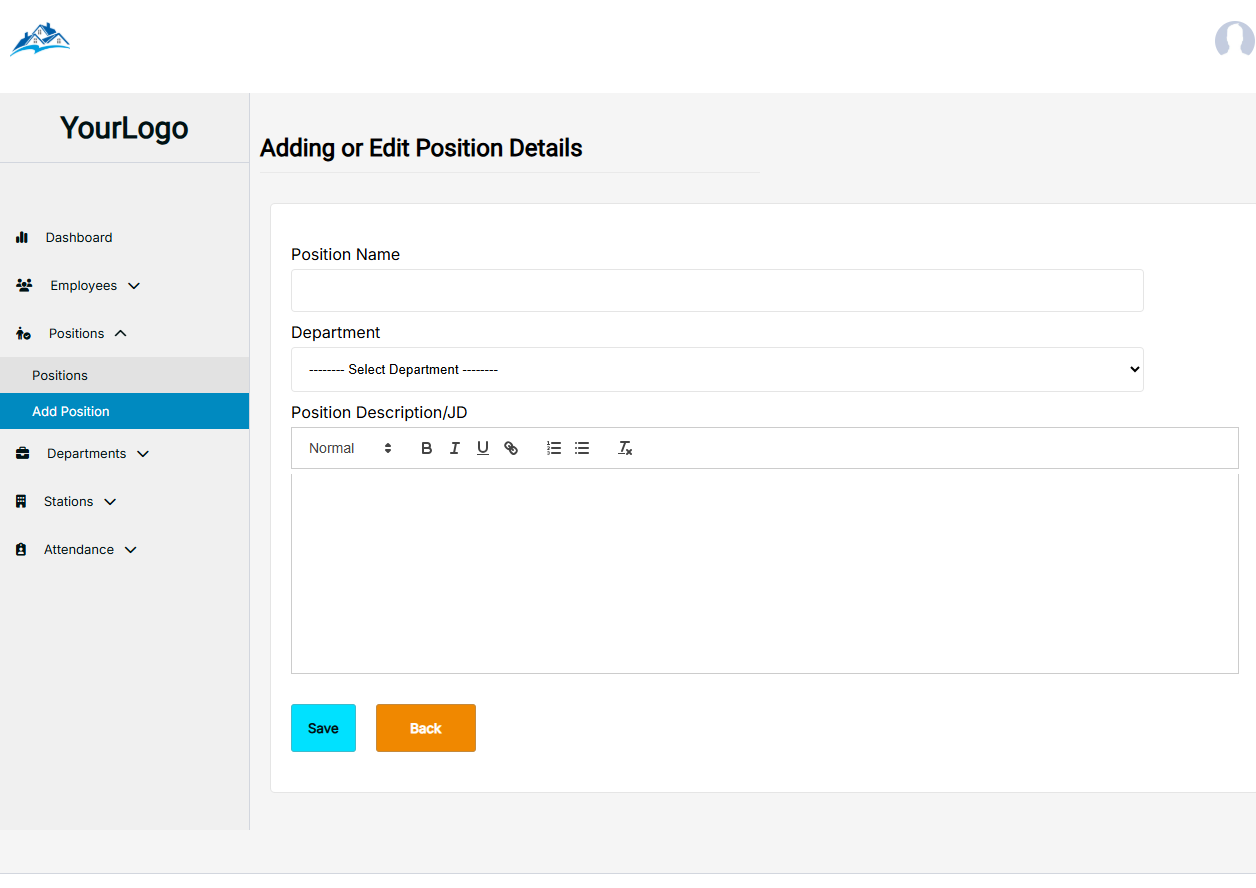Toggle underline formatting in the editor toolbar
The height and width of the screenshot is (888, 1256).
(482, 448)
